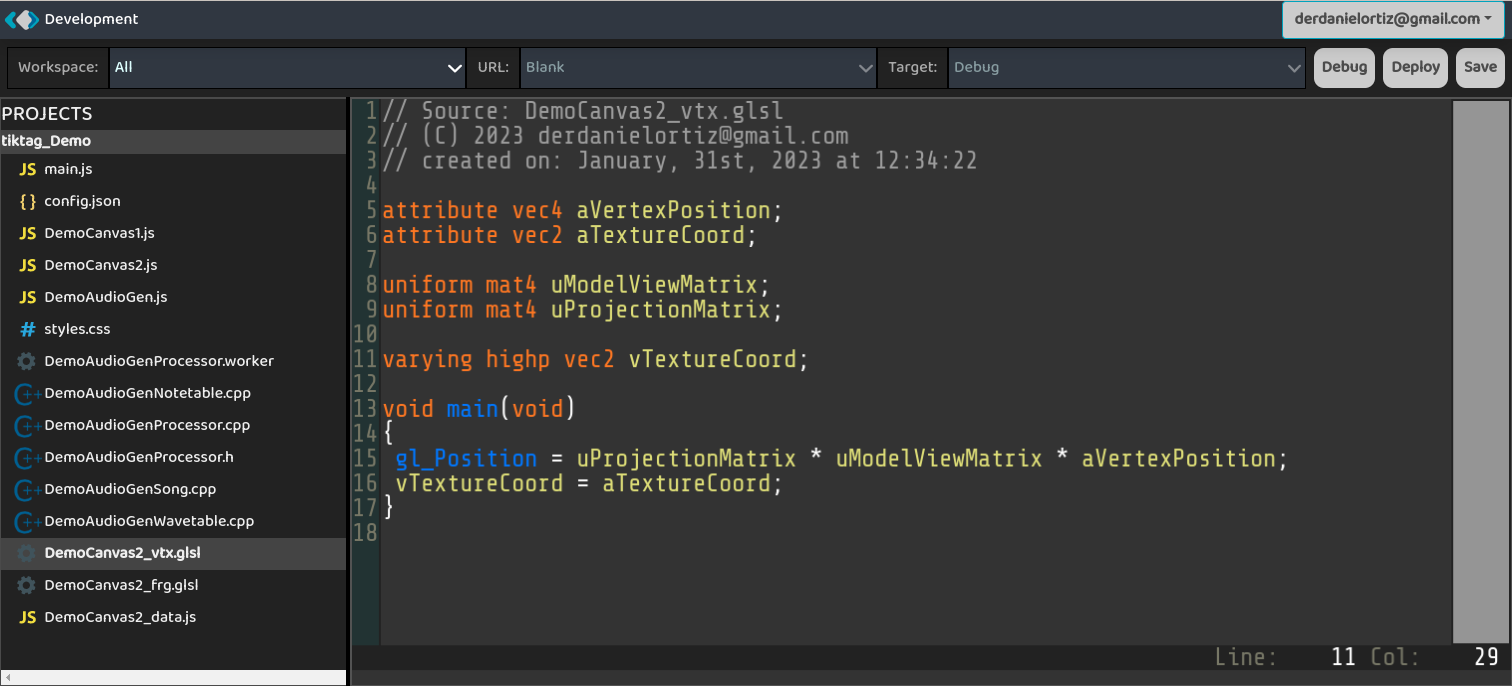Click the 'created on' comment on line 3
Screen dimensions: 1512x686
click(x=680, y=161)
